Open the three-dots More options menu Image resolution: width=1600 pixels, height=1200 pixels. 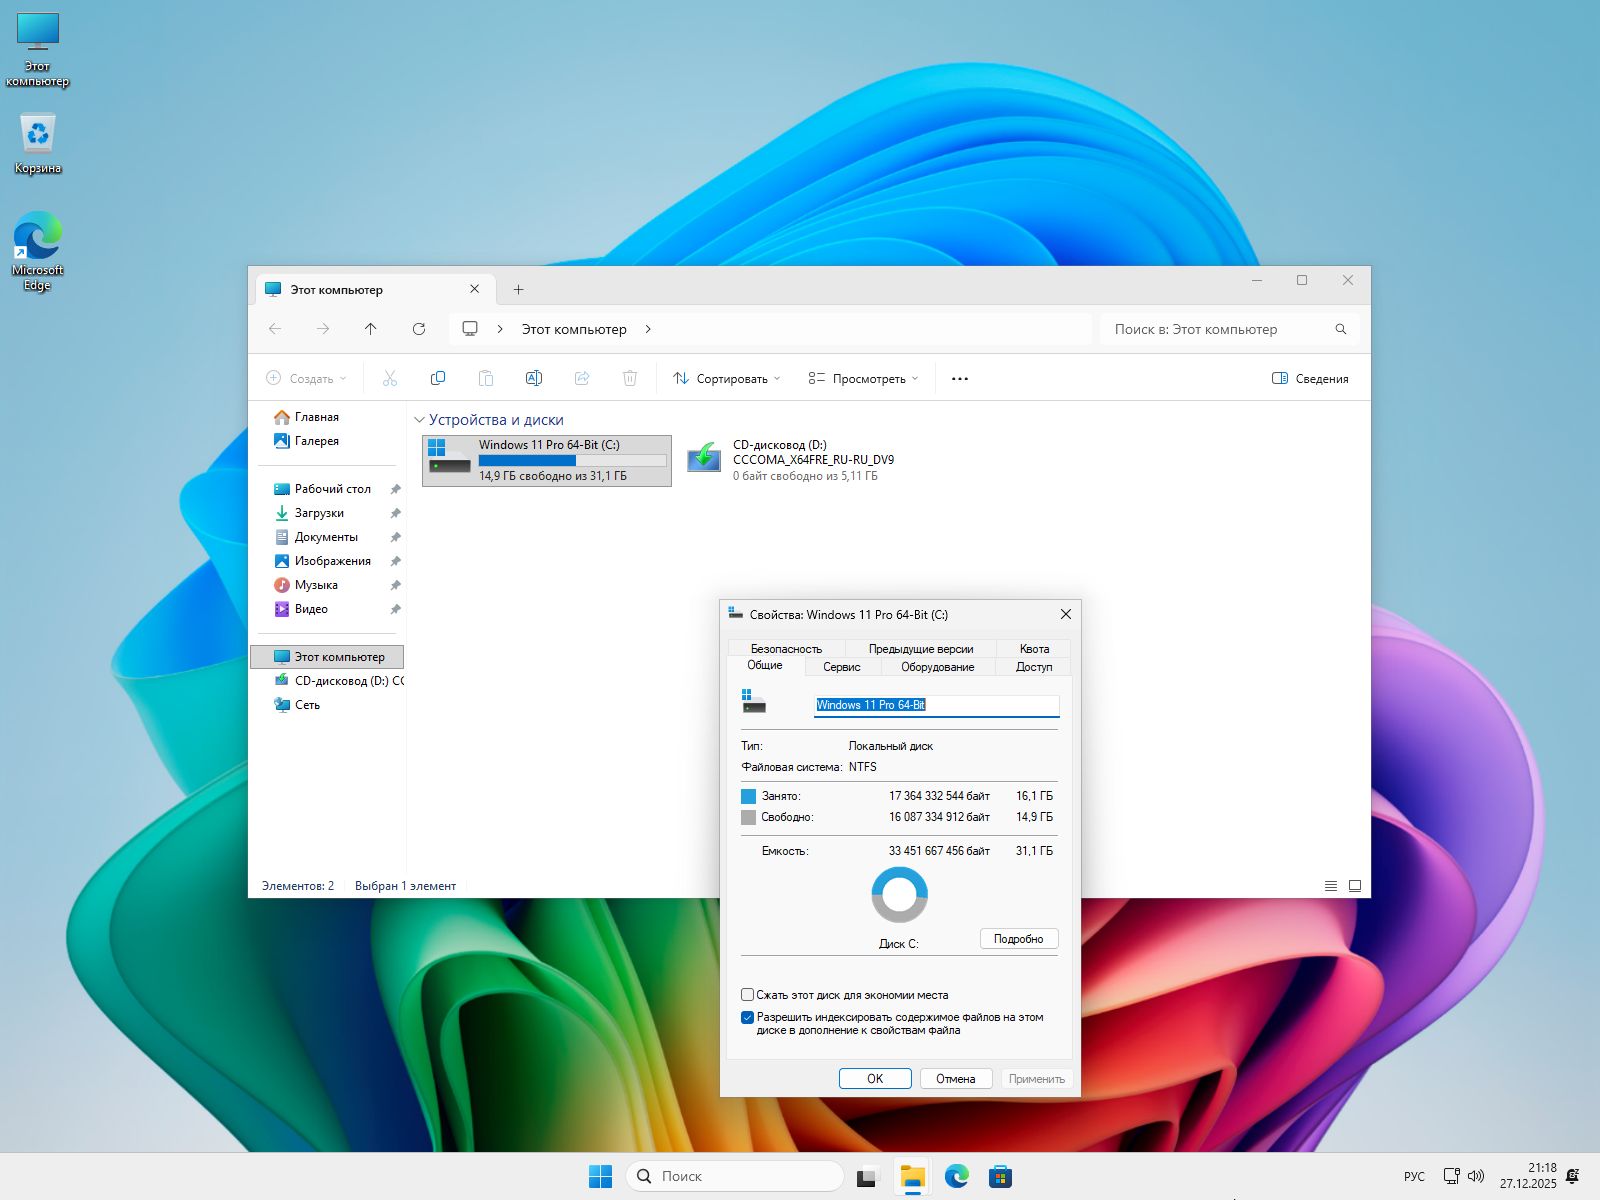[x=960, y=379]
